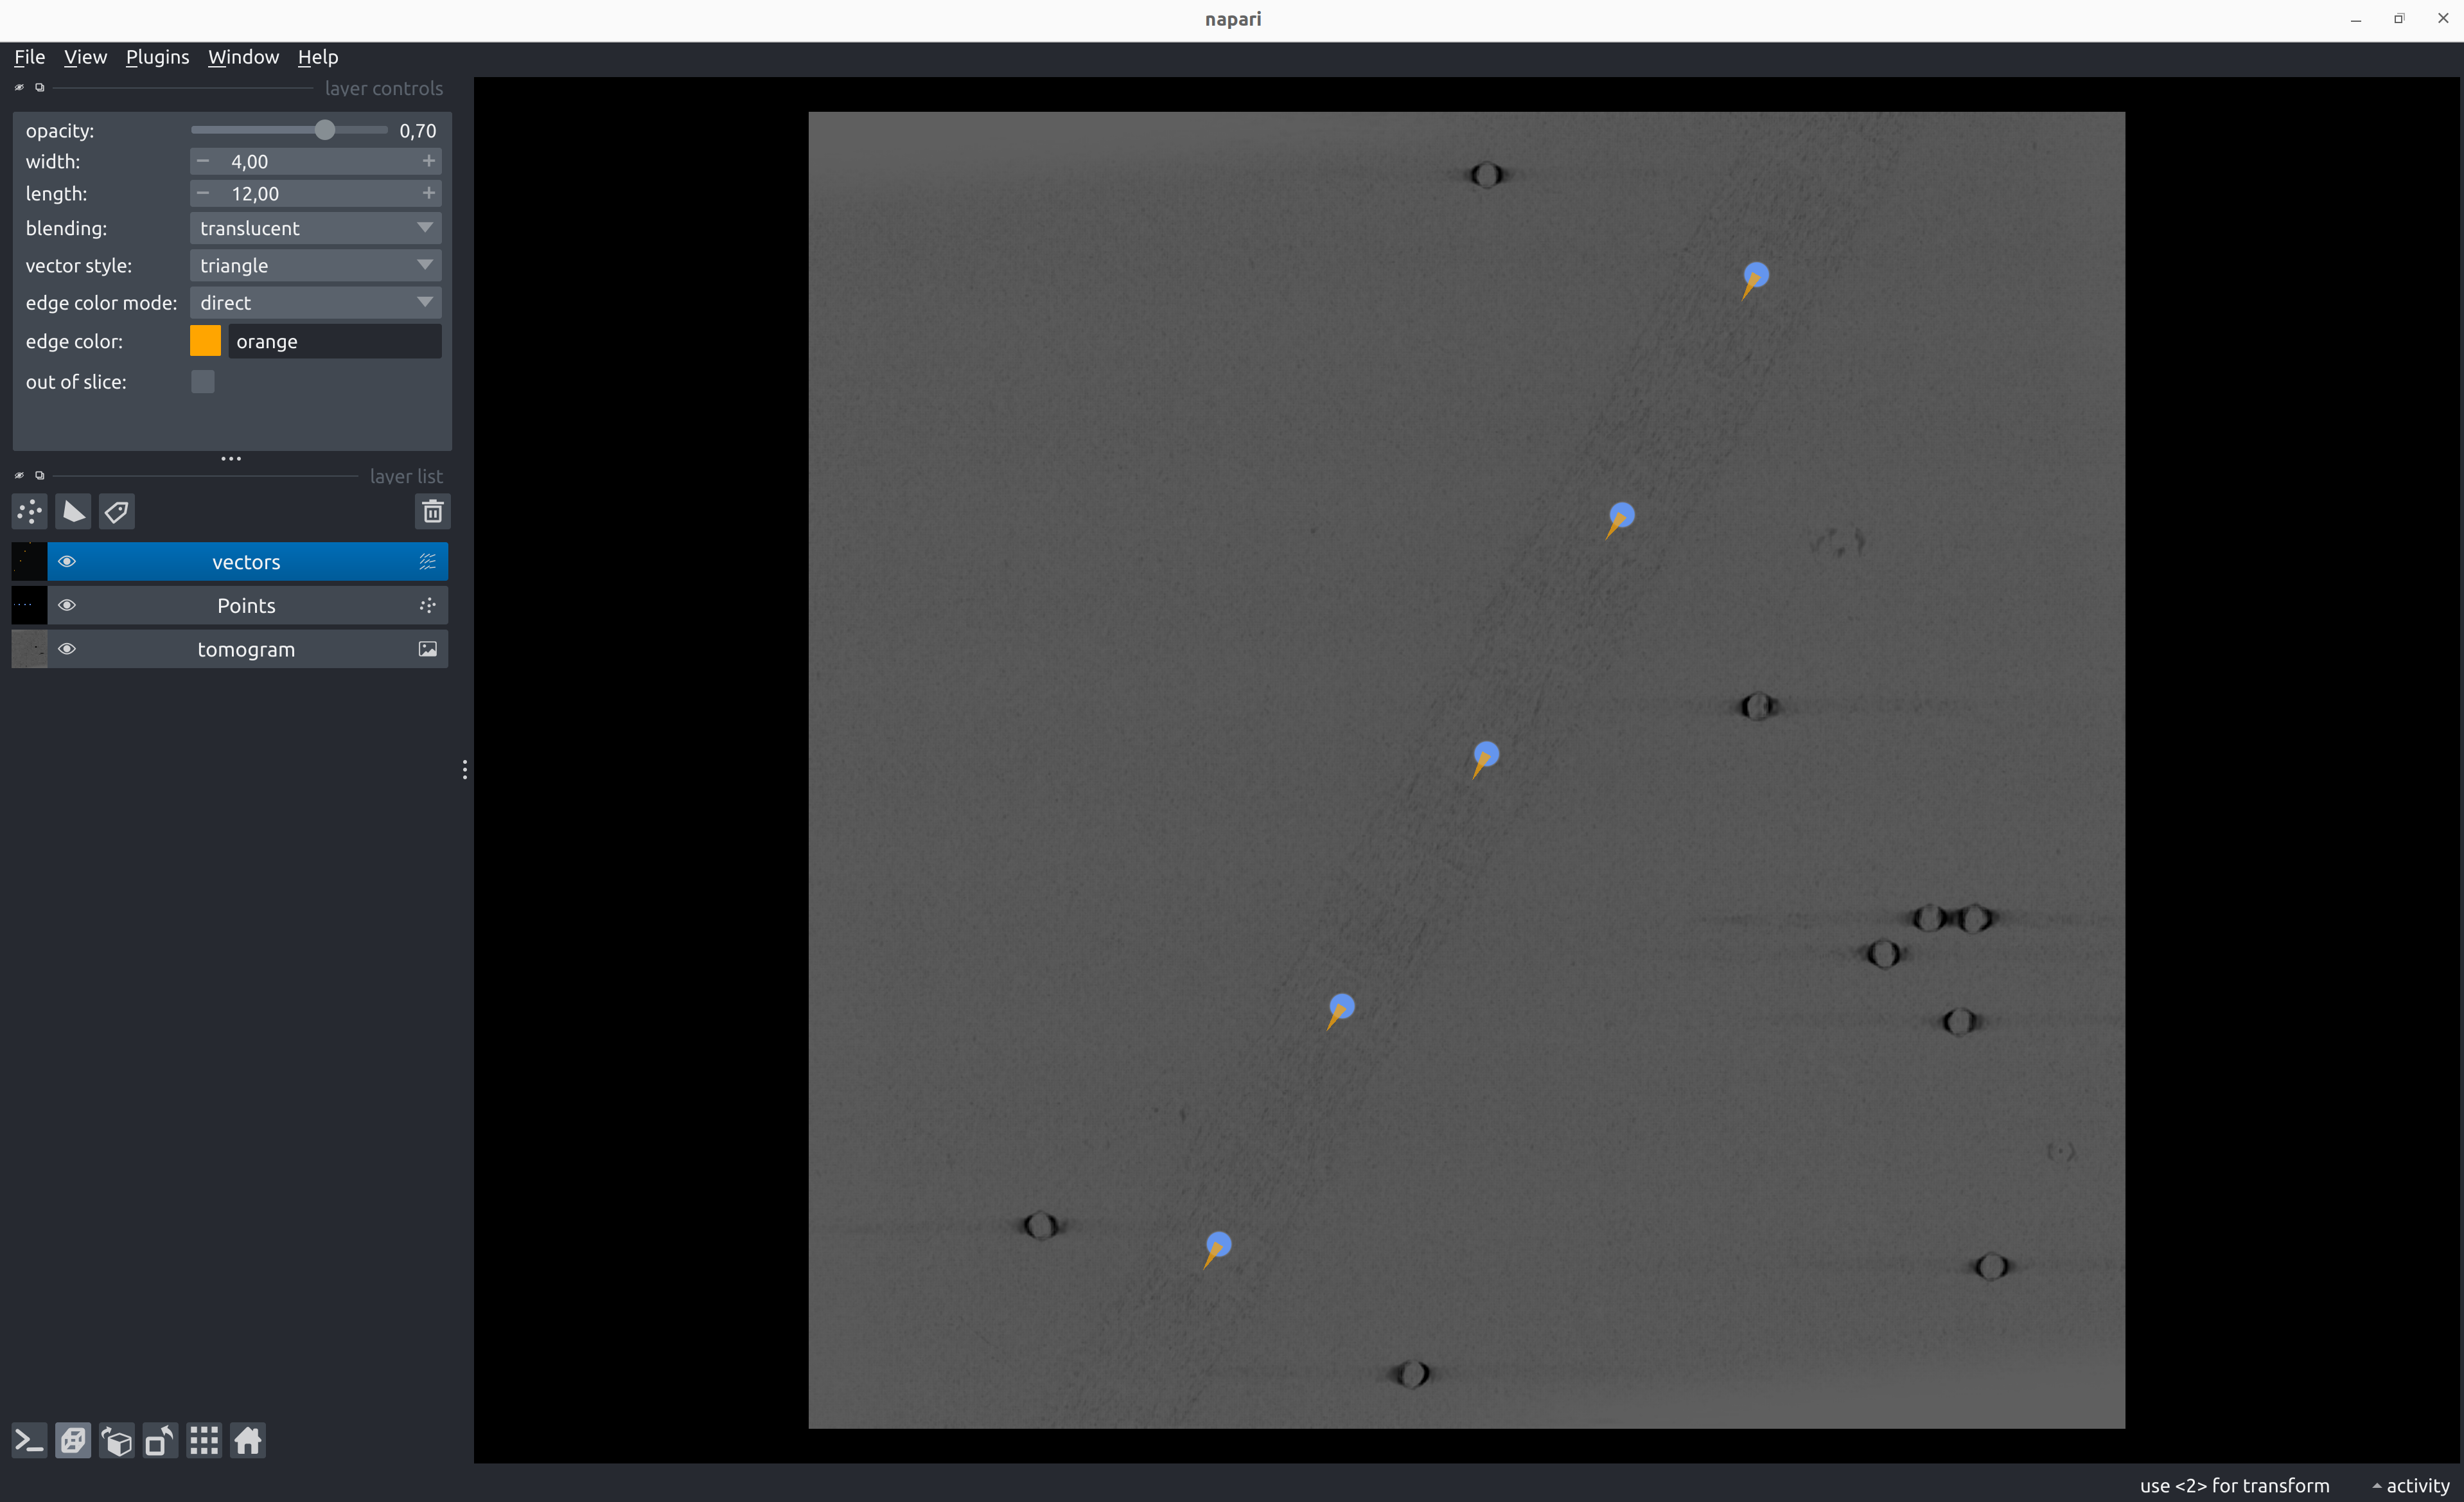The image size is (2464, 1502).
Task: Close the layer list panel
Action: [x=19, y=476]
